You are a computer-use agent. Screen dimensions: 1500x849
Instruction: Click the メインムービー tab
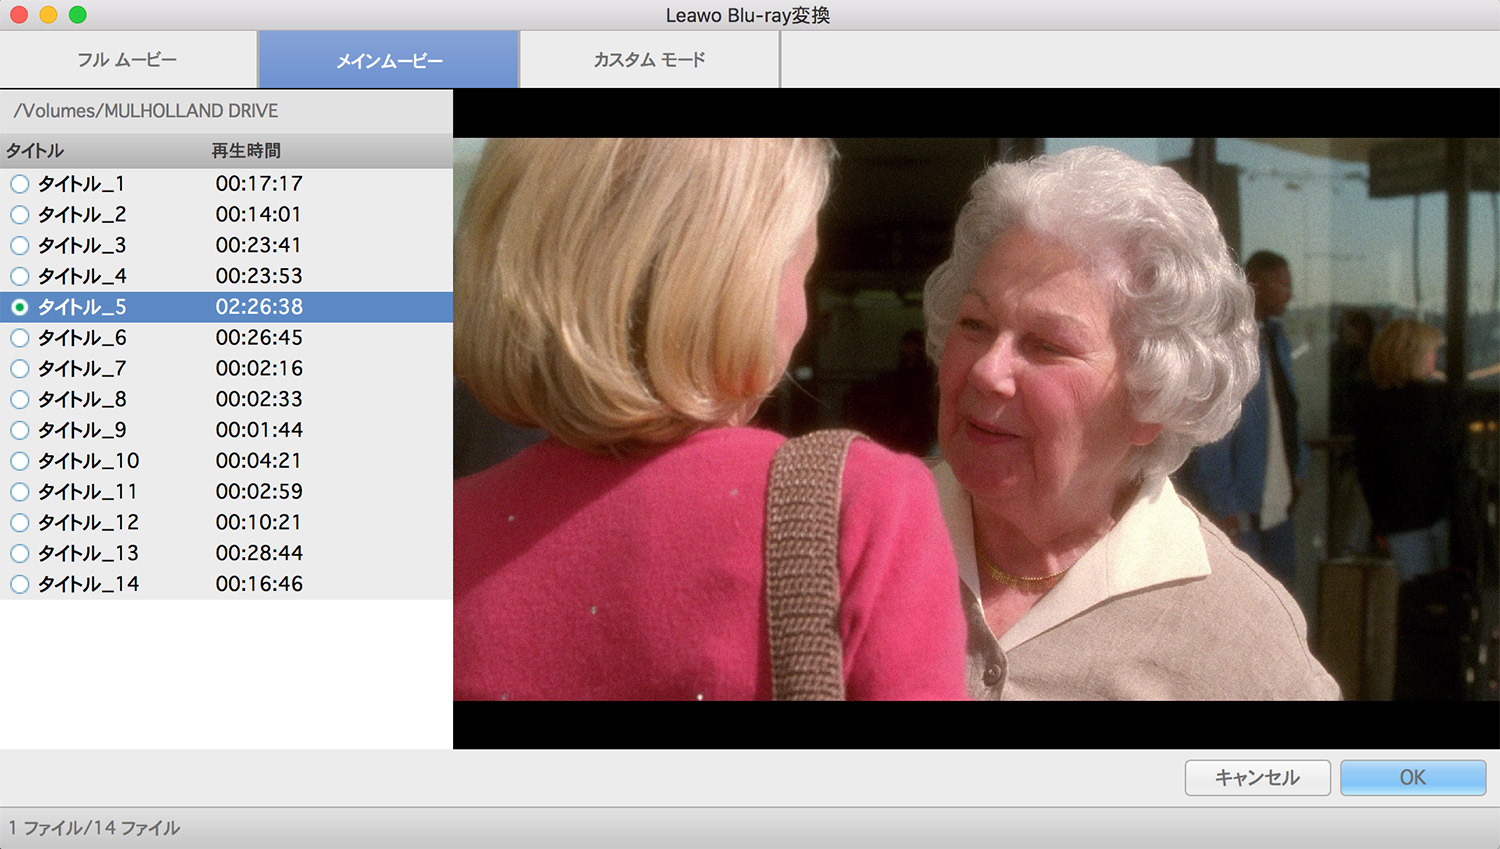(389, 61)
